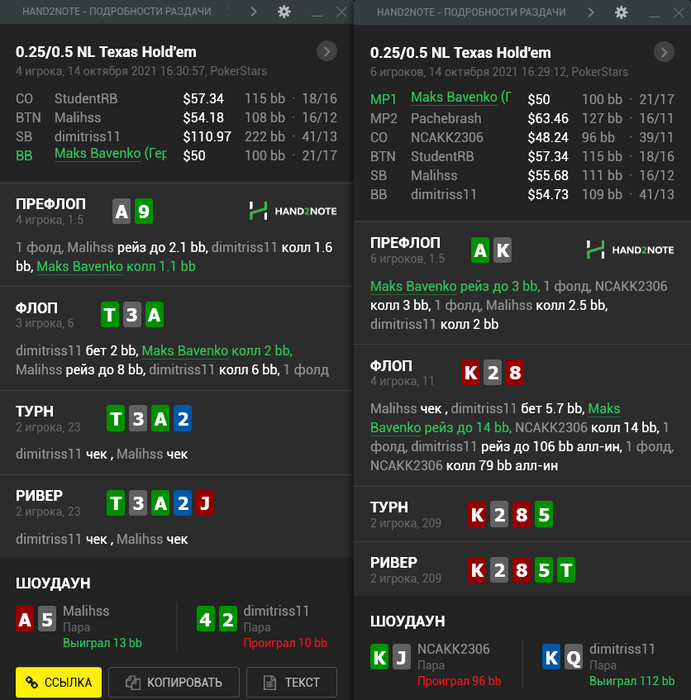Click Maks Bavenko raise link in right flop
691x700 pixels.
pyautogui.click(x=495, y=418)
